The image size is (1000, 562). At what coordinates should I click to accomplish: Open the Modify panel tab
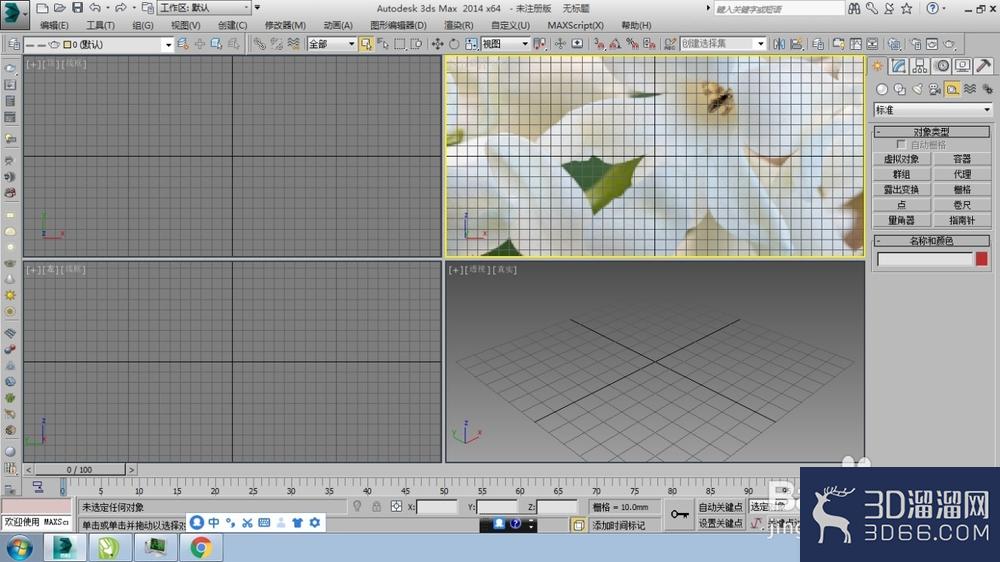pos(899,66)
